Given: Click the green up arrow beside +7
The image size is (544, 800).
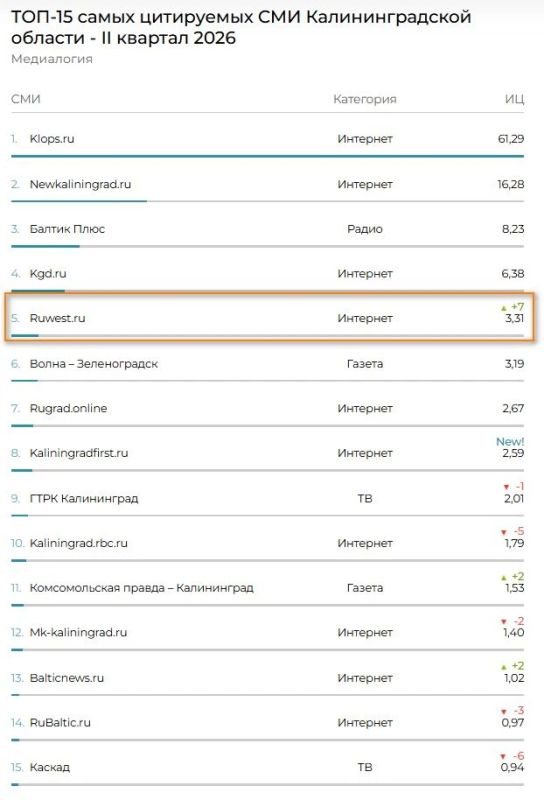Looking at the screenshot, I should coord(504,308).
